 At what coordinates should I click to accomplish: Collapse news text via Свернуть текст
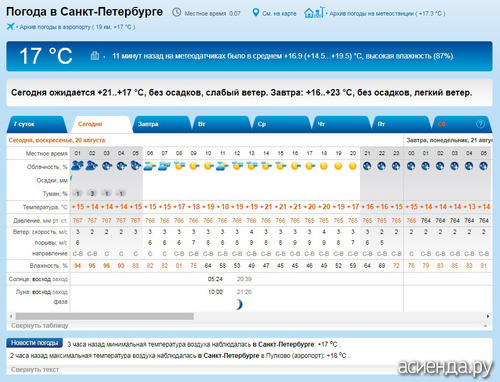coord(35,369)
